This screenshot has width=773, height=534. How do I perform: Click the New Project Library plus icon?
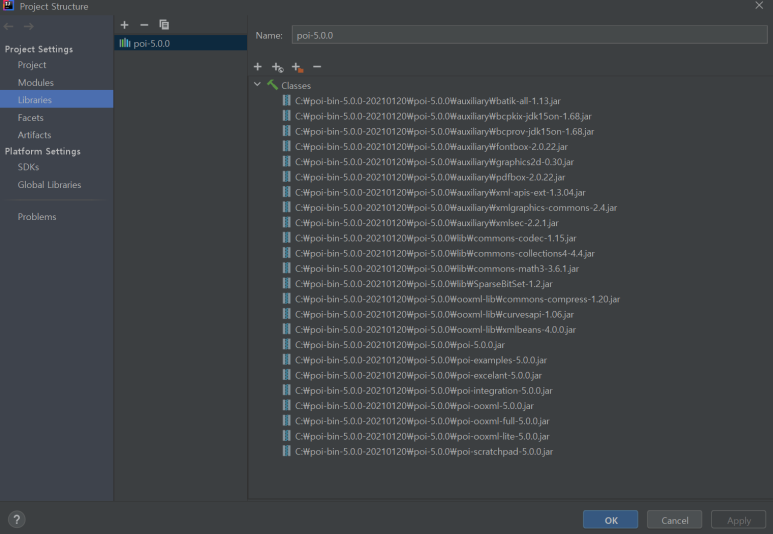click(x=124, y=24)
